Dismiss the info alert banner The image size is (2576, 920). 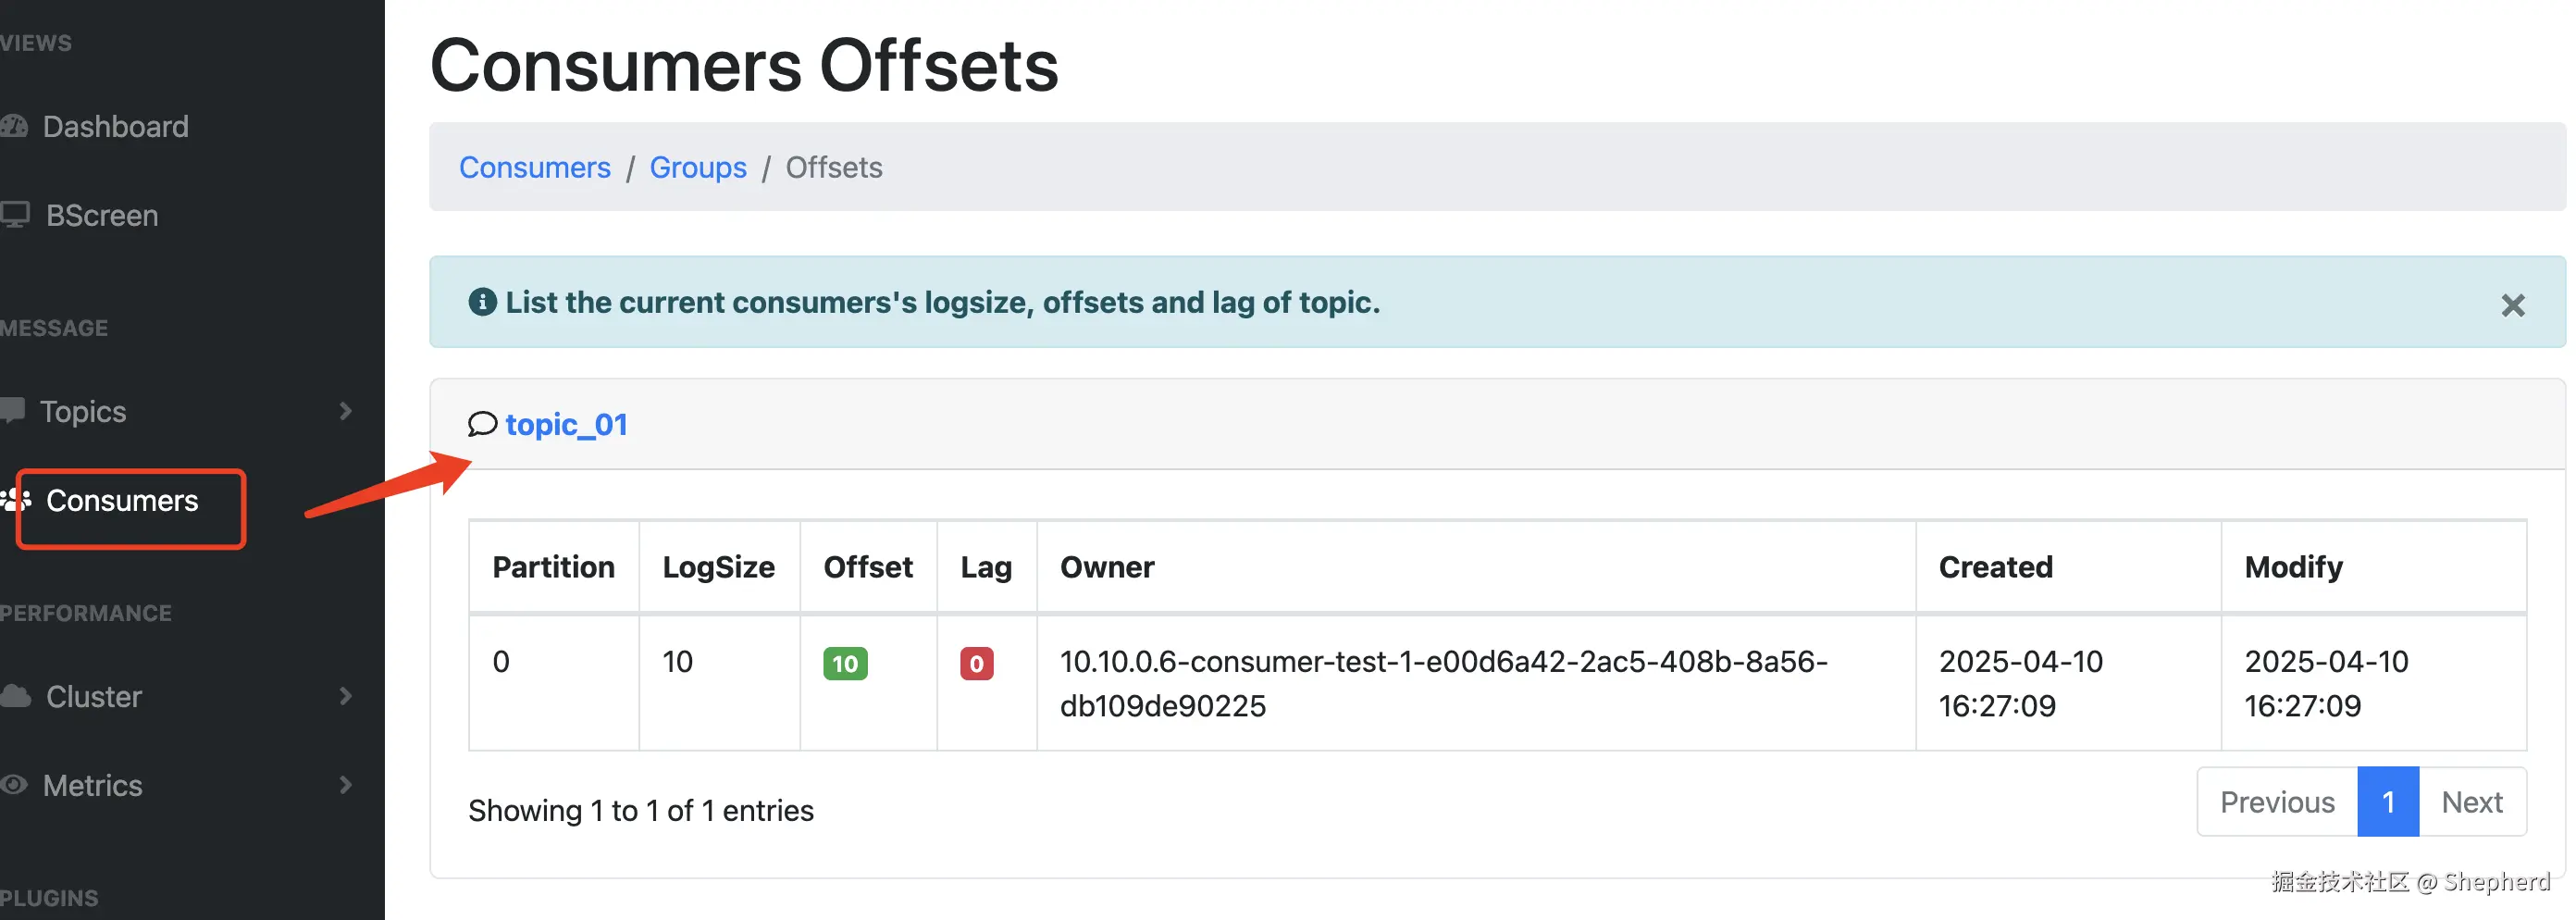pyautogui.click(x=2512, y=305)
